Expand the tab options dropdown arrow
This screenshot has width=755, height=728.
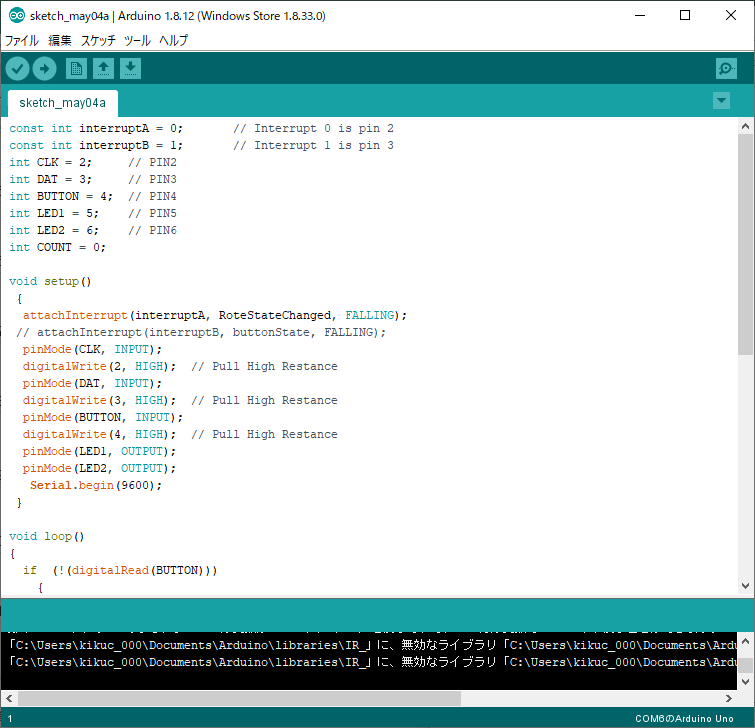[721, 101]
